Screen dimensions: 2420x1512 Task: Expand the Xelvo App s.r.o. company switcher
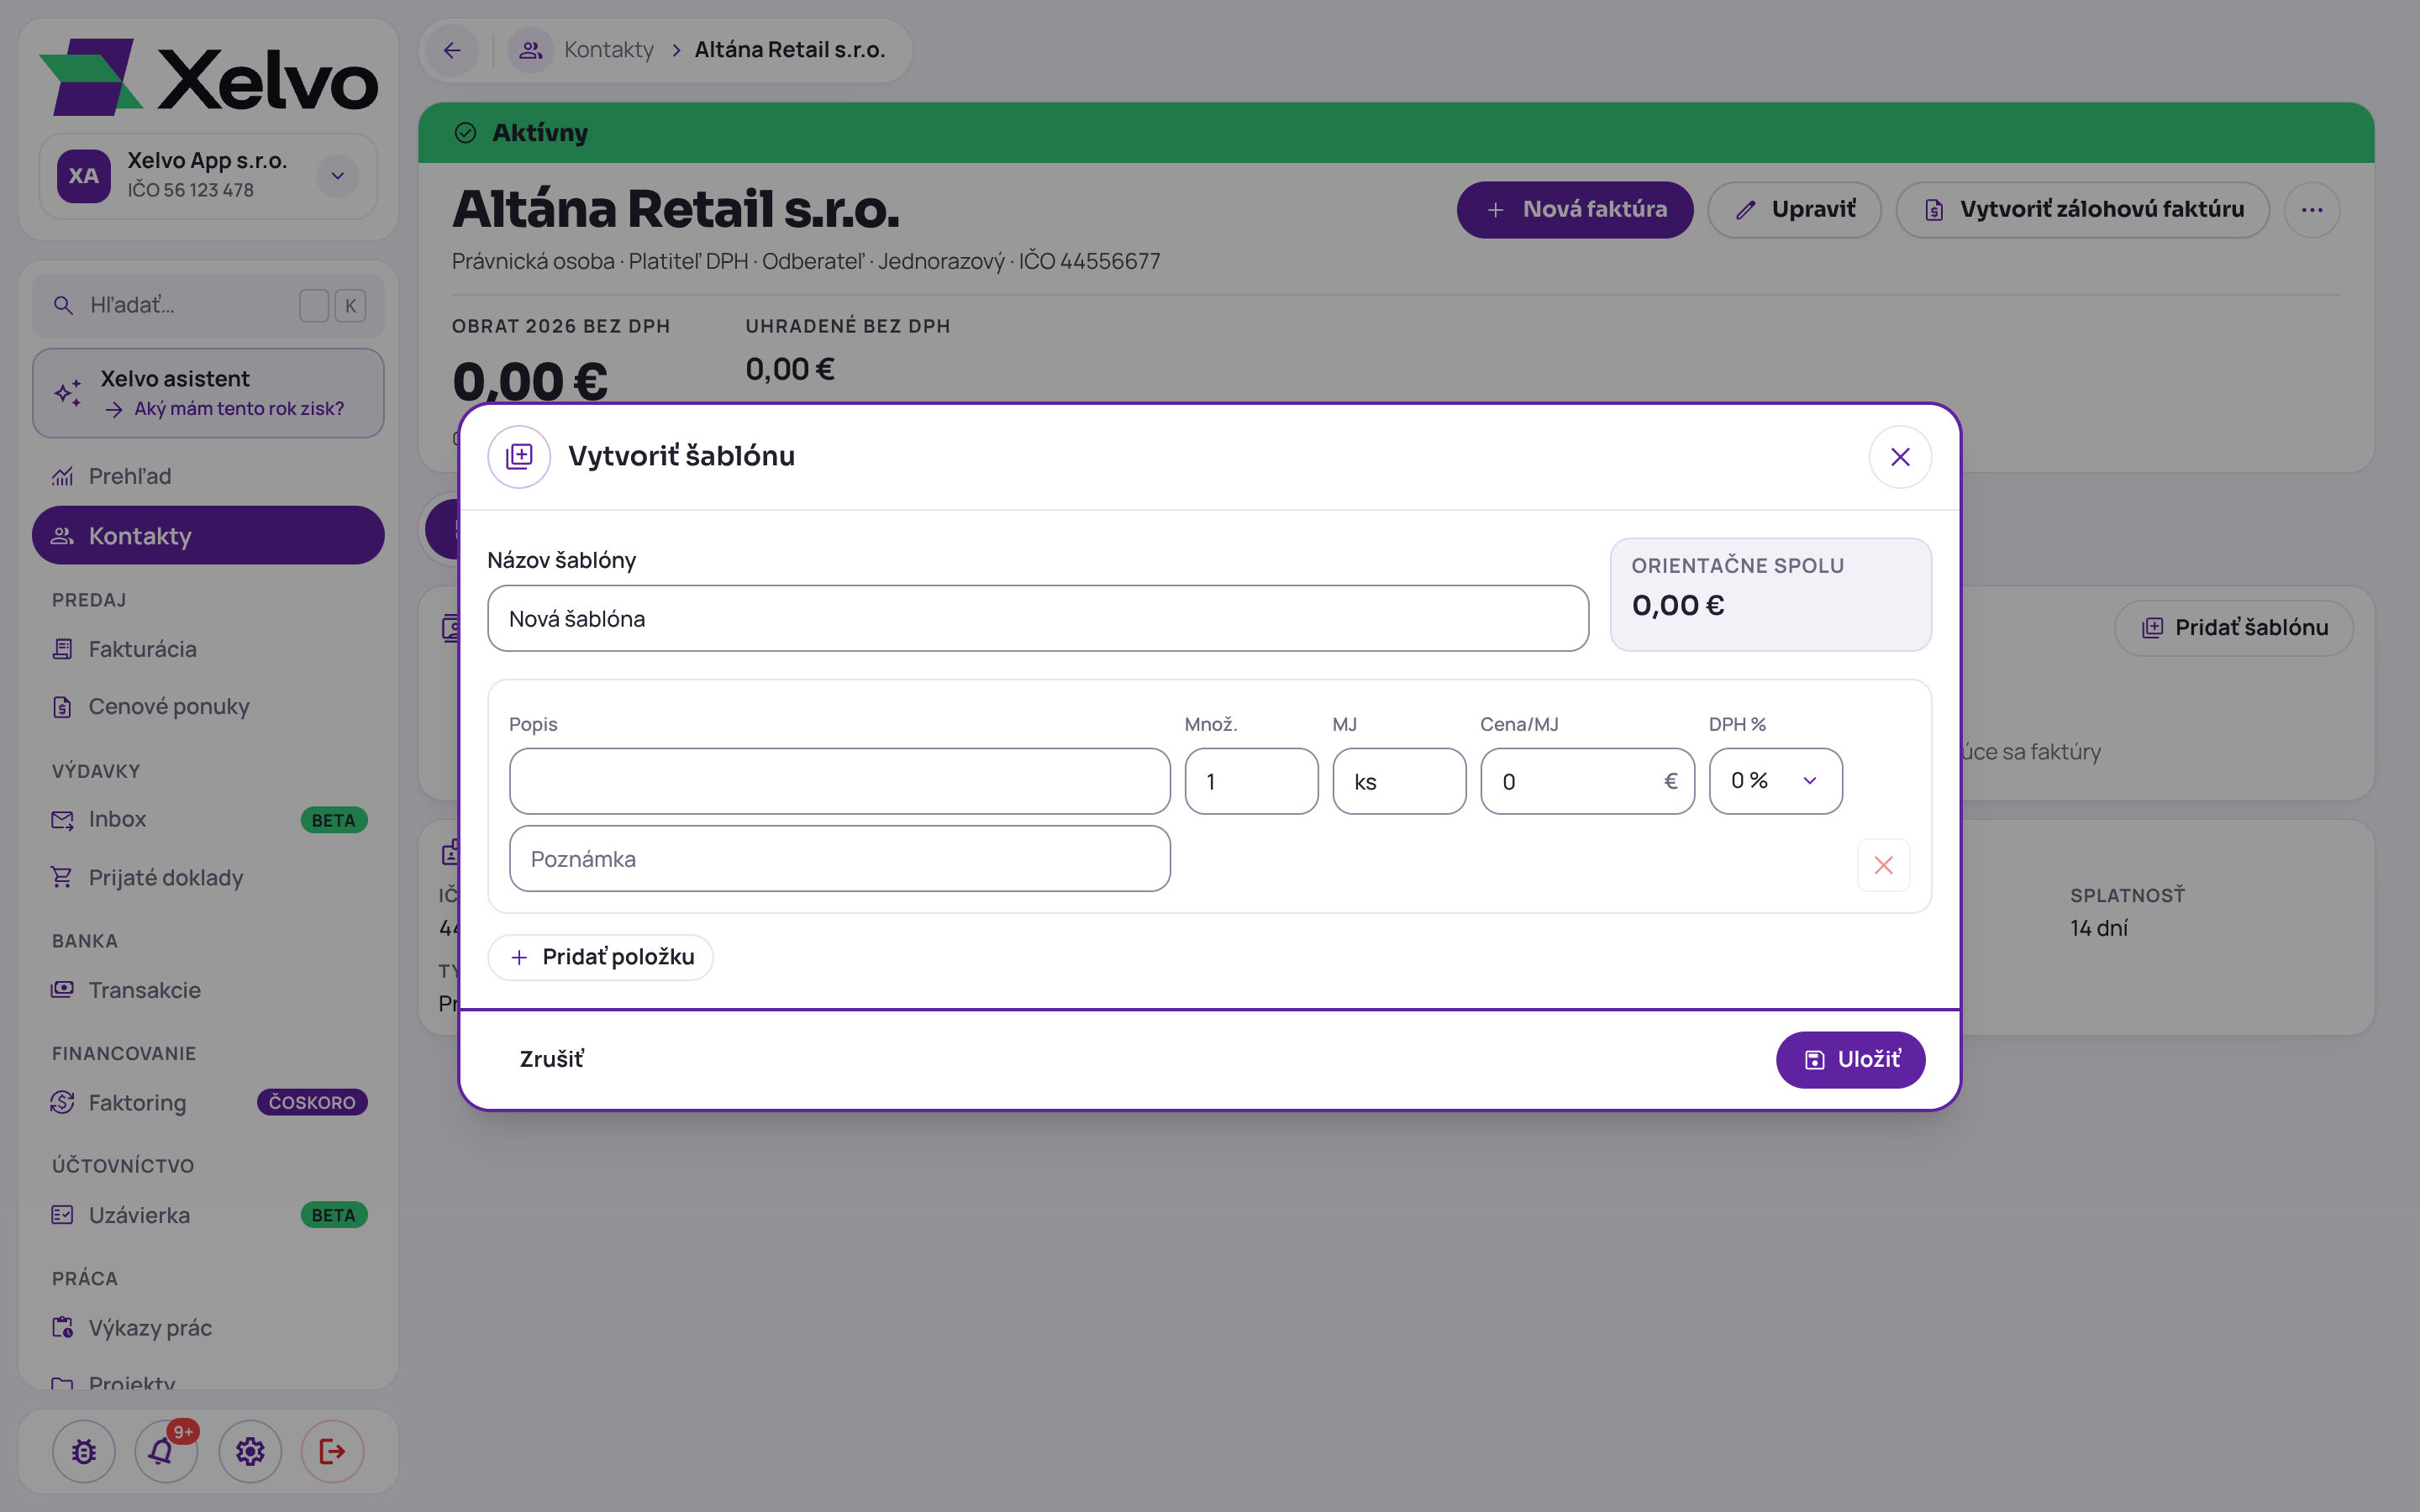point(338,176)
